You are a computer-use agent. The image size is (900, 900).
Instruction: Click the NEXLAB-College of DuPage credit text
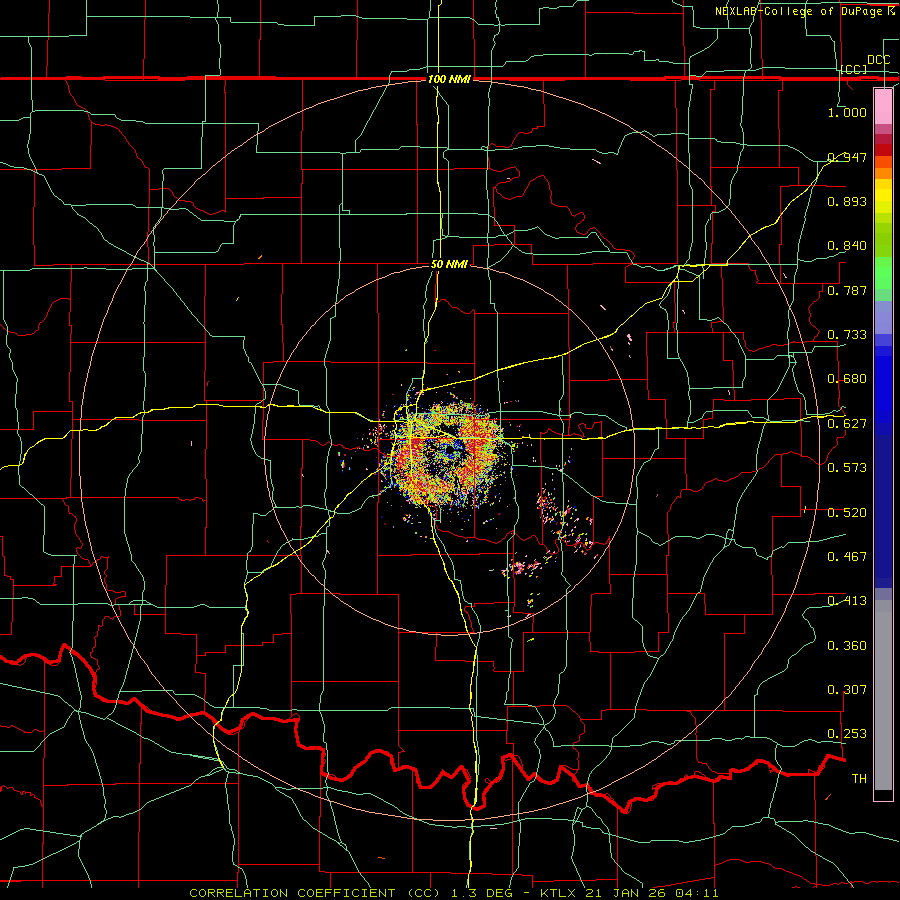pyautogui.click(x=805, y=11)
